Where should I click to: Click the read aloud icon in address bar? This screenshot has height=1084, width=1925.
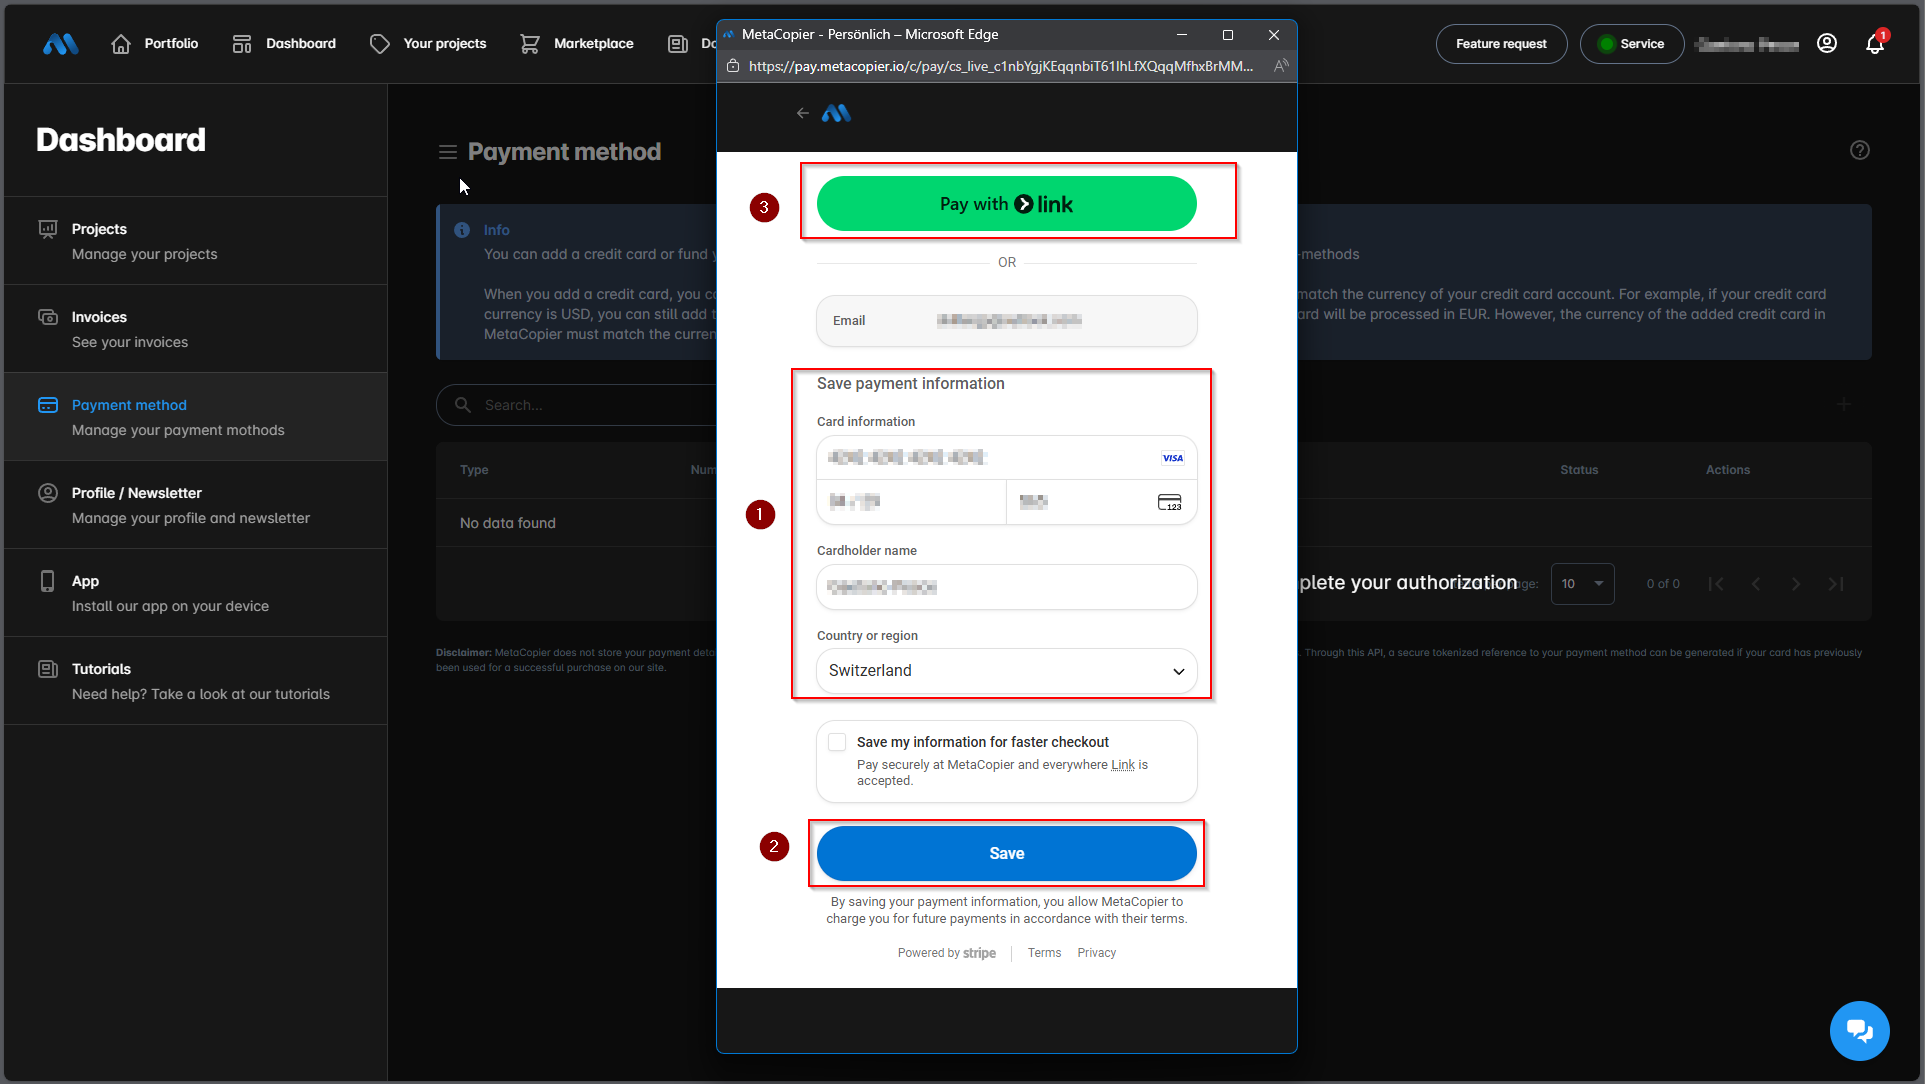point(1280,66)
